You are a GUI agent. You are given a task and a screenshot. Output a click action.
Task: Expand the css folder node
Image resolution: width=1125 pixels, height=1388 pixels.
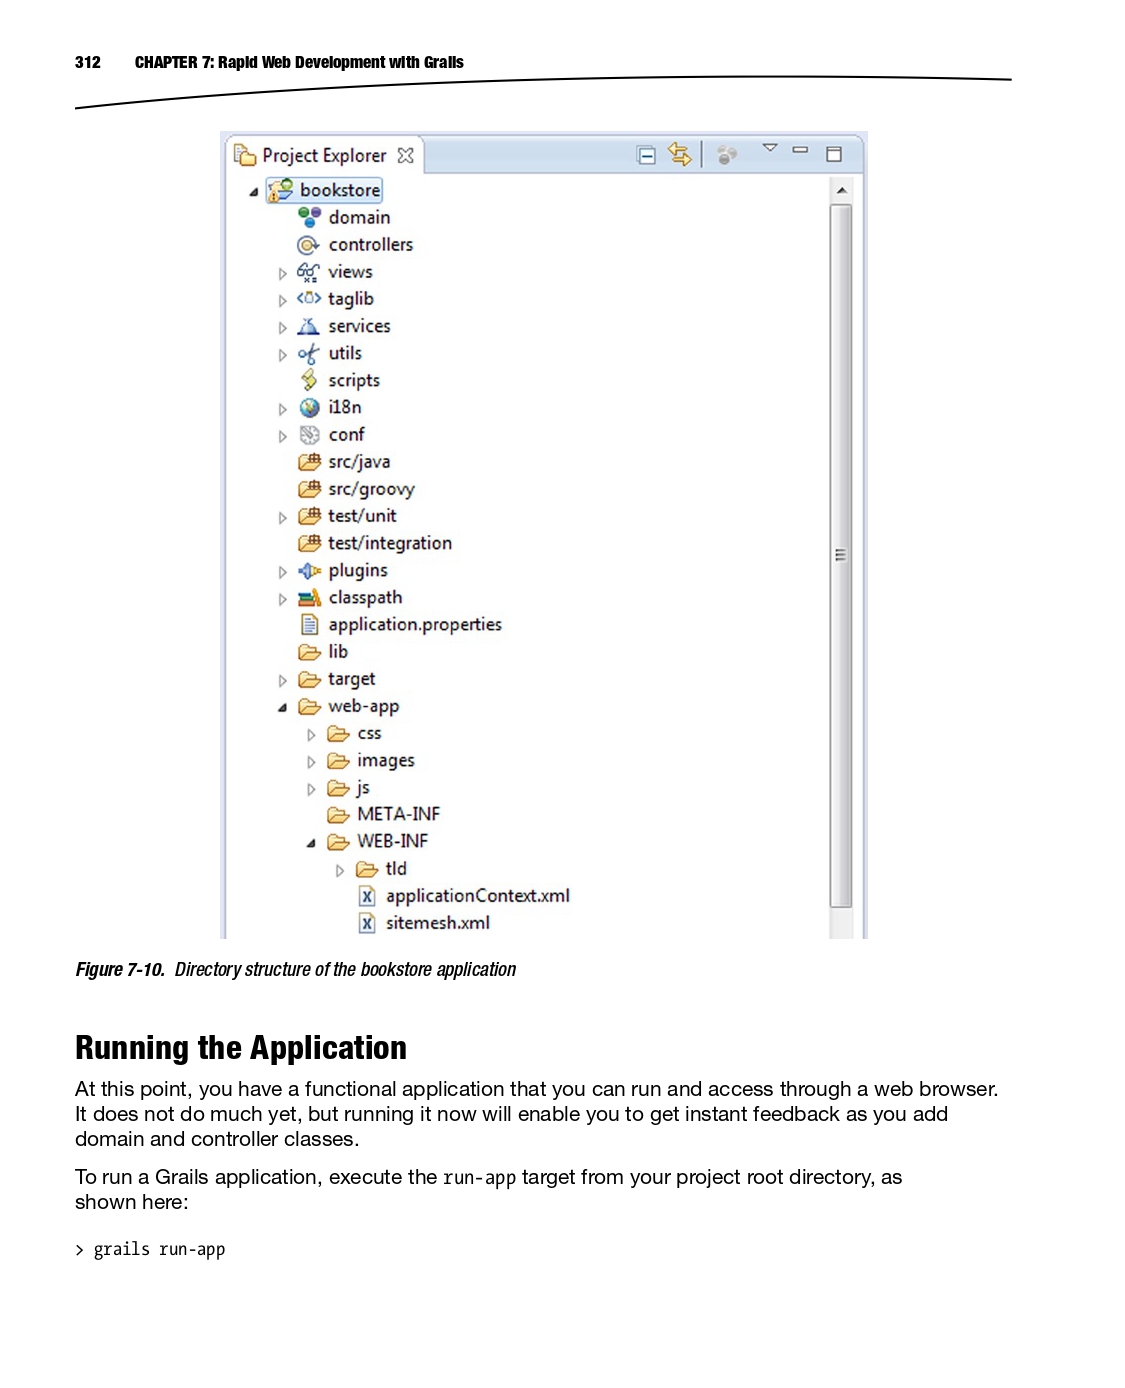[x=311, y=735]
